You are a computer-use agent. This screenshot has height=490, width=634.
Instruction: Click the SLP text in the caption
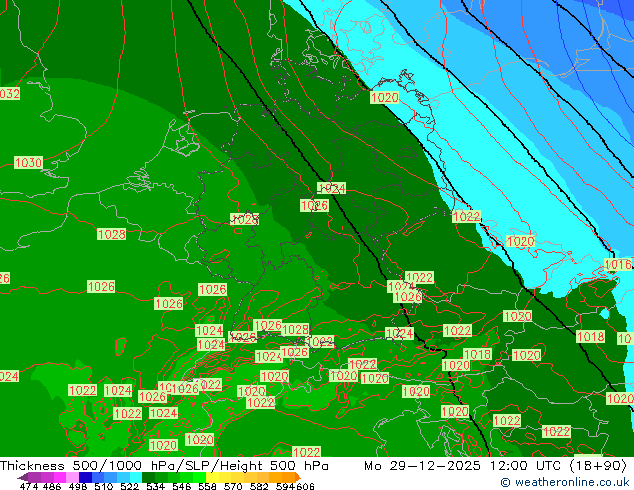pos(199,466)
